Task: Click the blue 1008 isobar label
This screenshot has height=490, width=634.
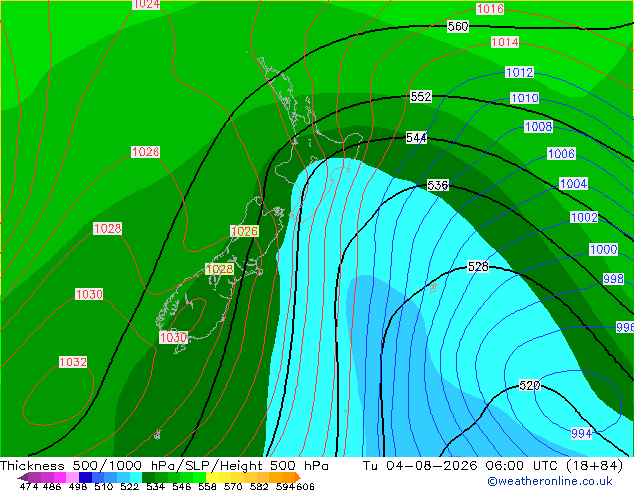Action: (539, 127)
